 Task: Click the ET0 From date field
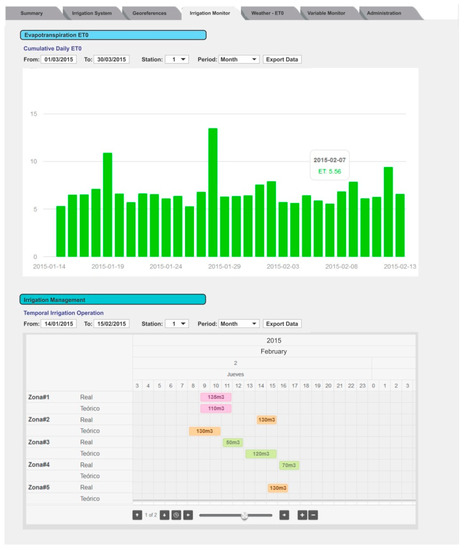(59, 59)
